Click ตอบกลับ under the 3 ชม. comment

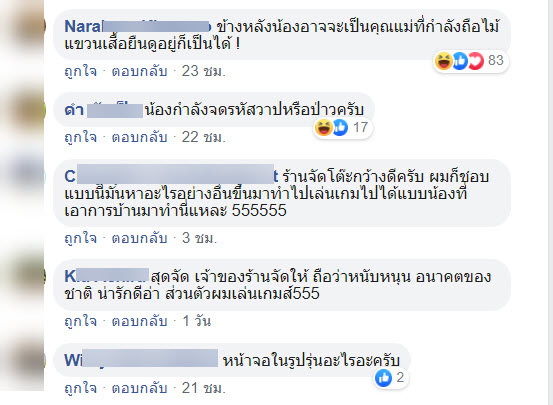[139, 238]
